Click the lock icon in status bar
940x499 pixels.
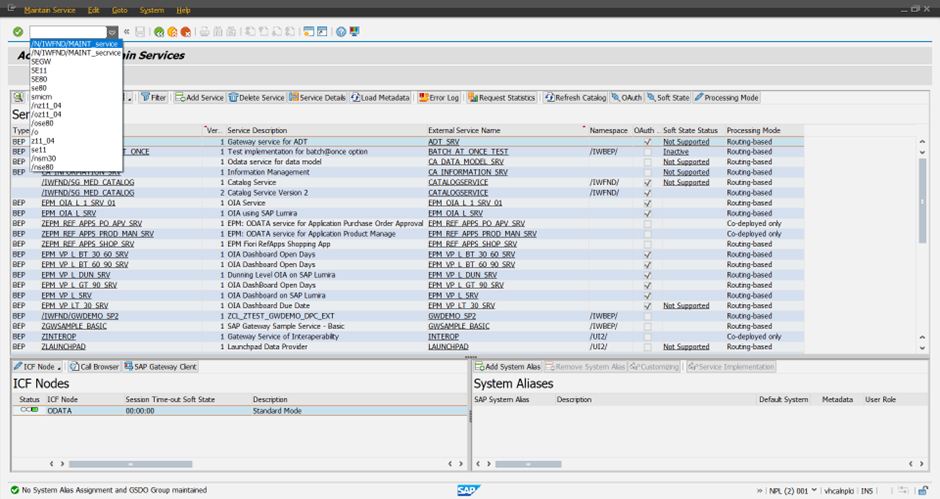[924, 491]
